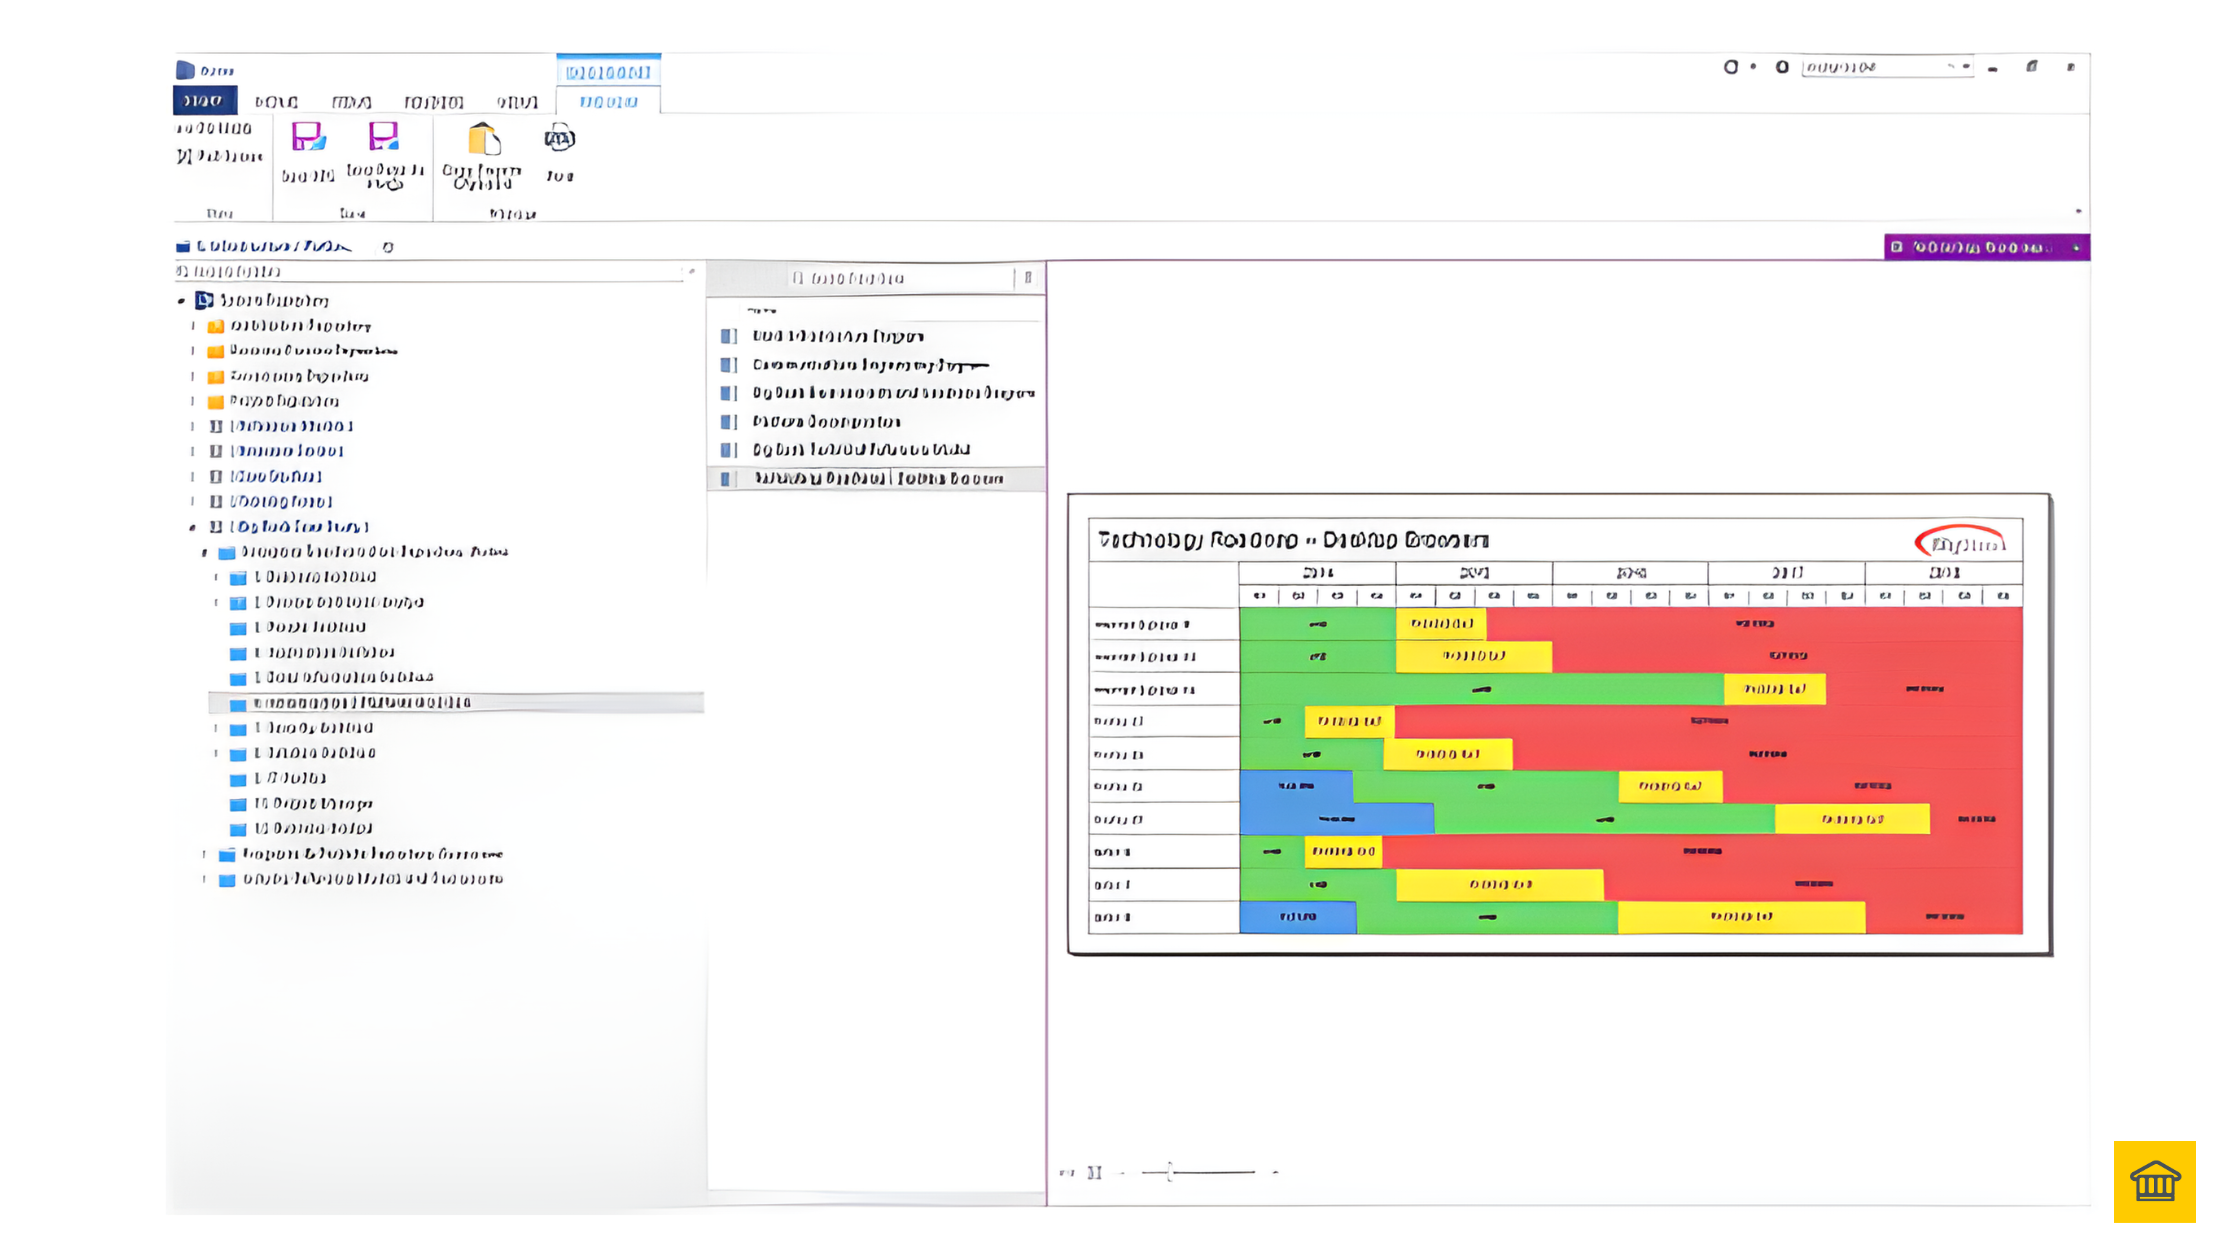
Task: Switch to the second ribbon tab
Action: click(x=275, y=102)
